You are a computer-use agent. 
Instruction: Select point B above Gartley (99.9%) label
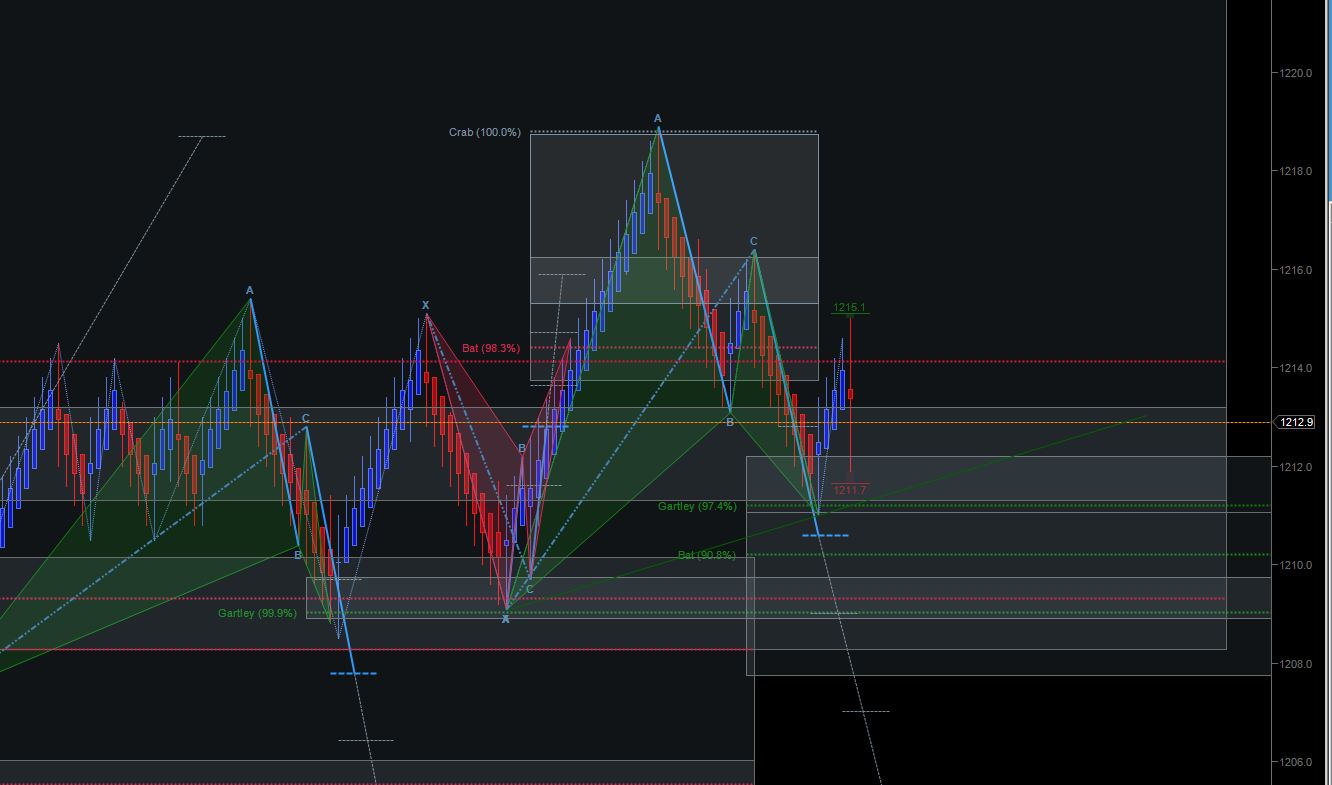tap(298, 554)
